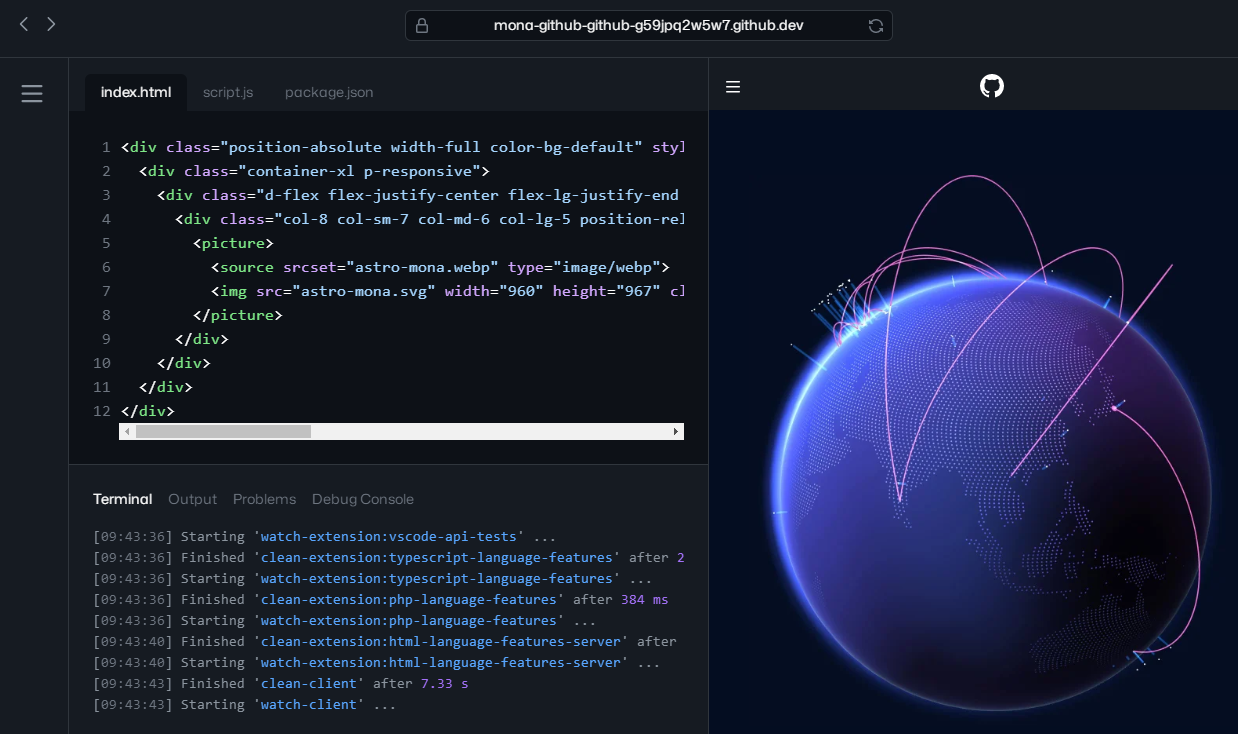Click line number 12 in the editor
This screenshot has width=1238, height=734.
click(x=102, y=411)
